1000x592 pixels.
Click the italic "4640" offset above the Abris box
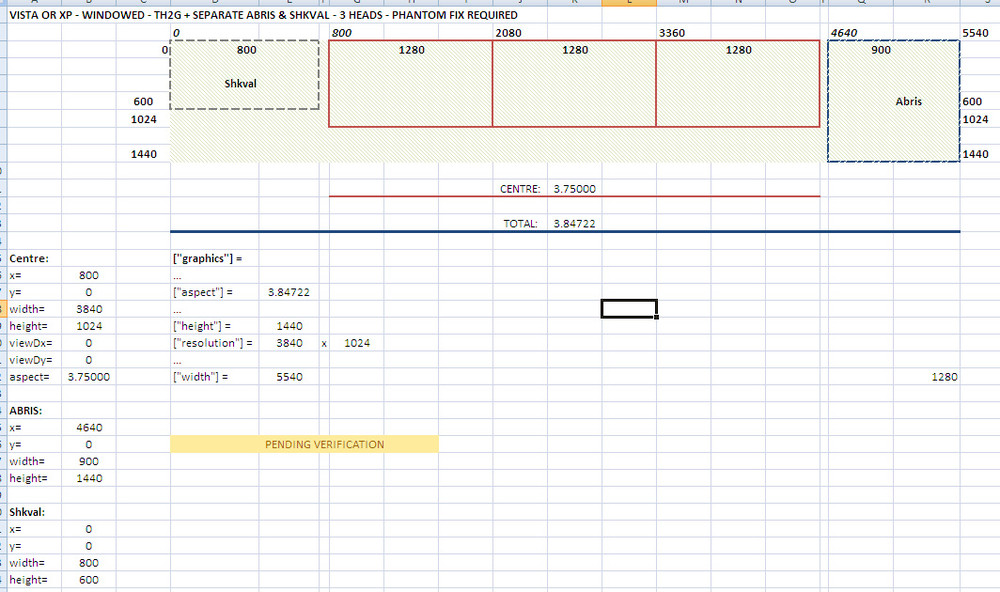[x=844, y=33]
